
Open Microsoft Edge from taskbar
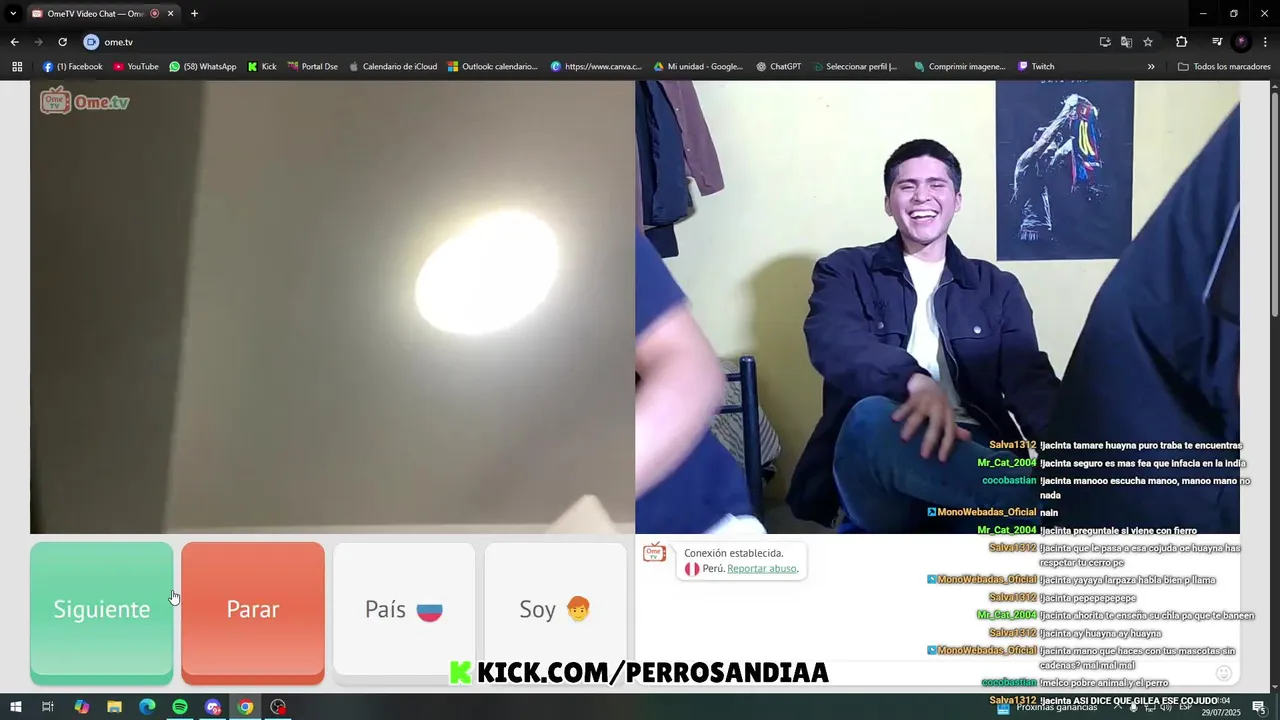point(147,707)
